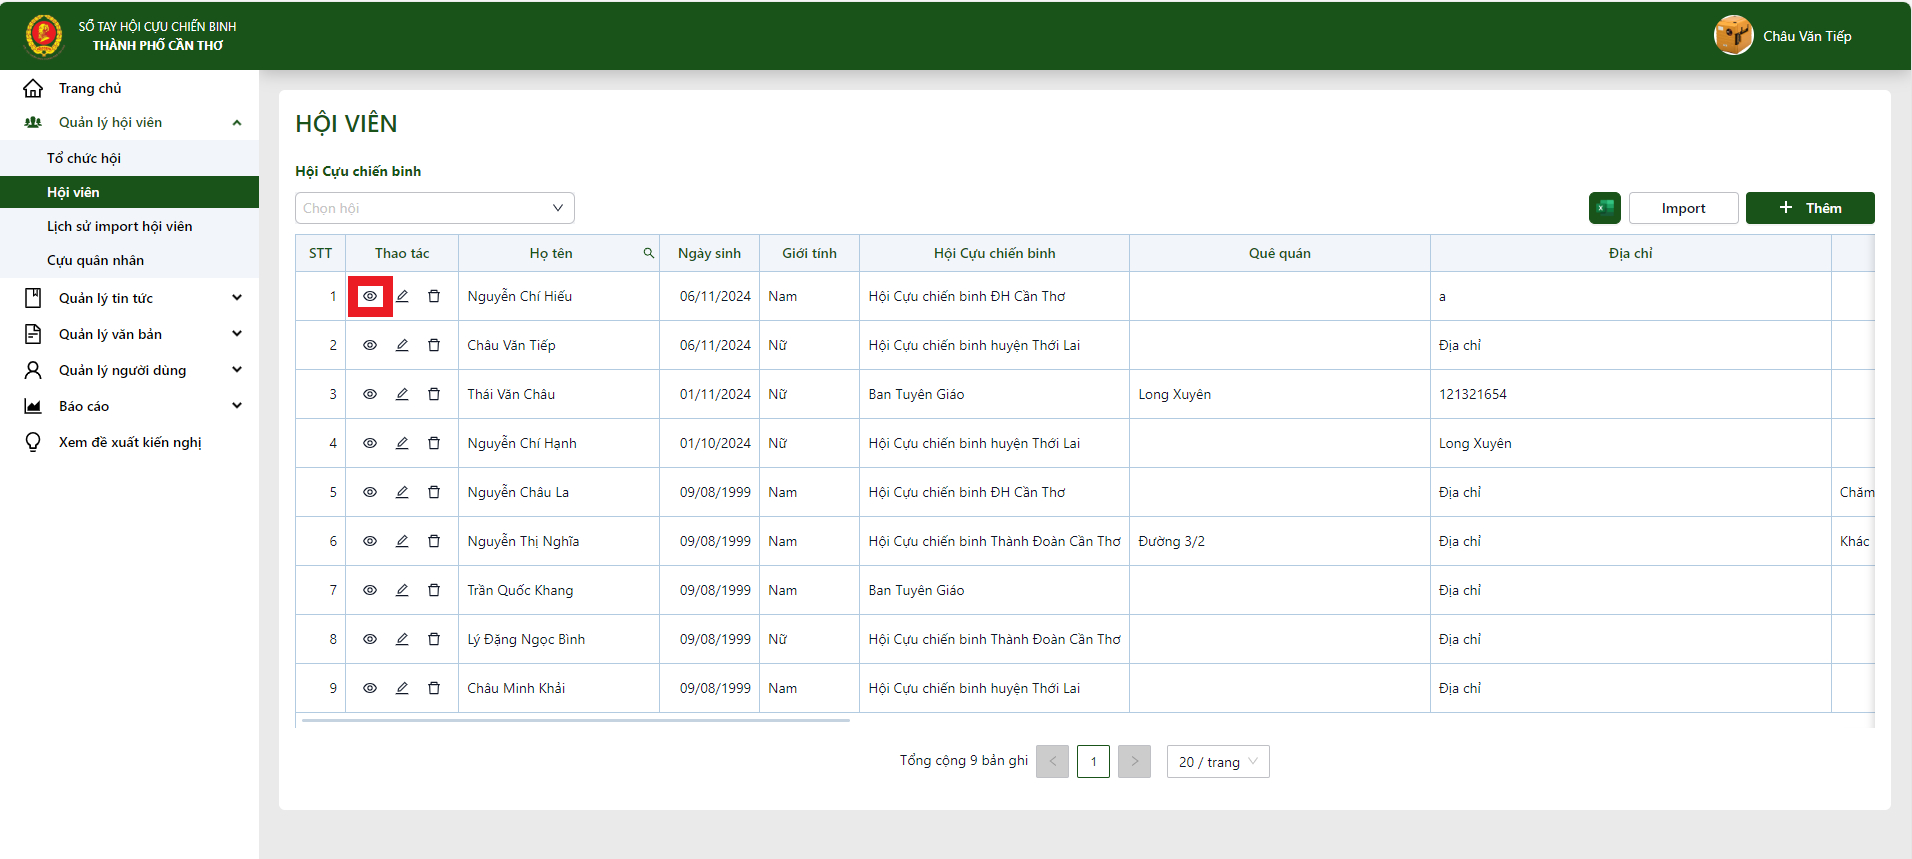View details of Nguyễn Châu La
1912x859 pixels.
(370, 492)
